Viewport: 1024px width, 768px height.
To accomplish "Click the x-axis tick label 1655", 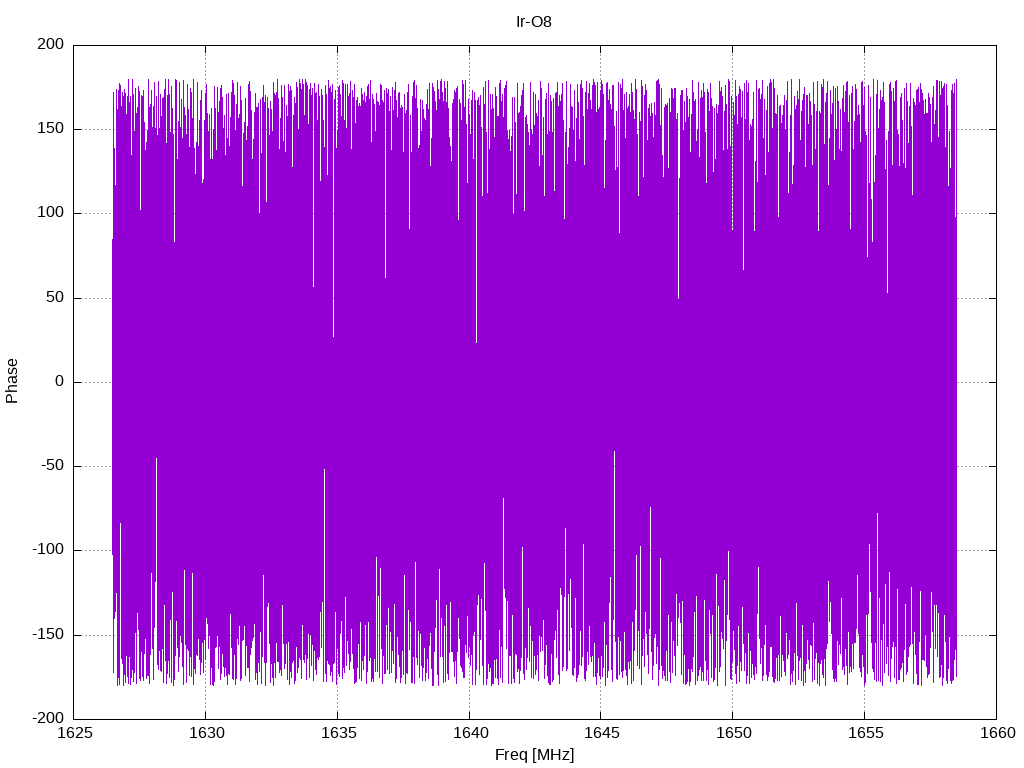I will 865,733.
